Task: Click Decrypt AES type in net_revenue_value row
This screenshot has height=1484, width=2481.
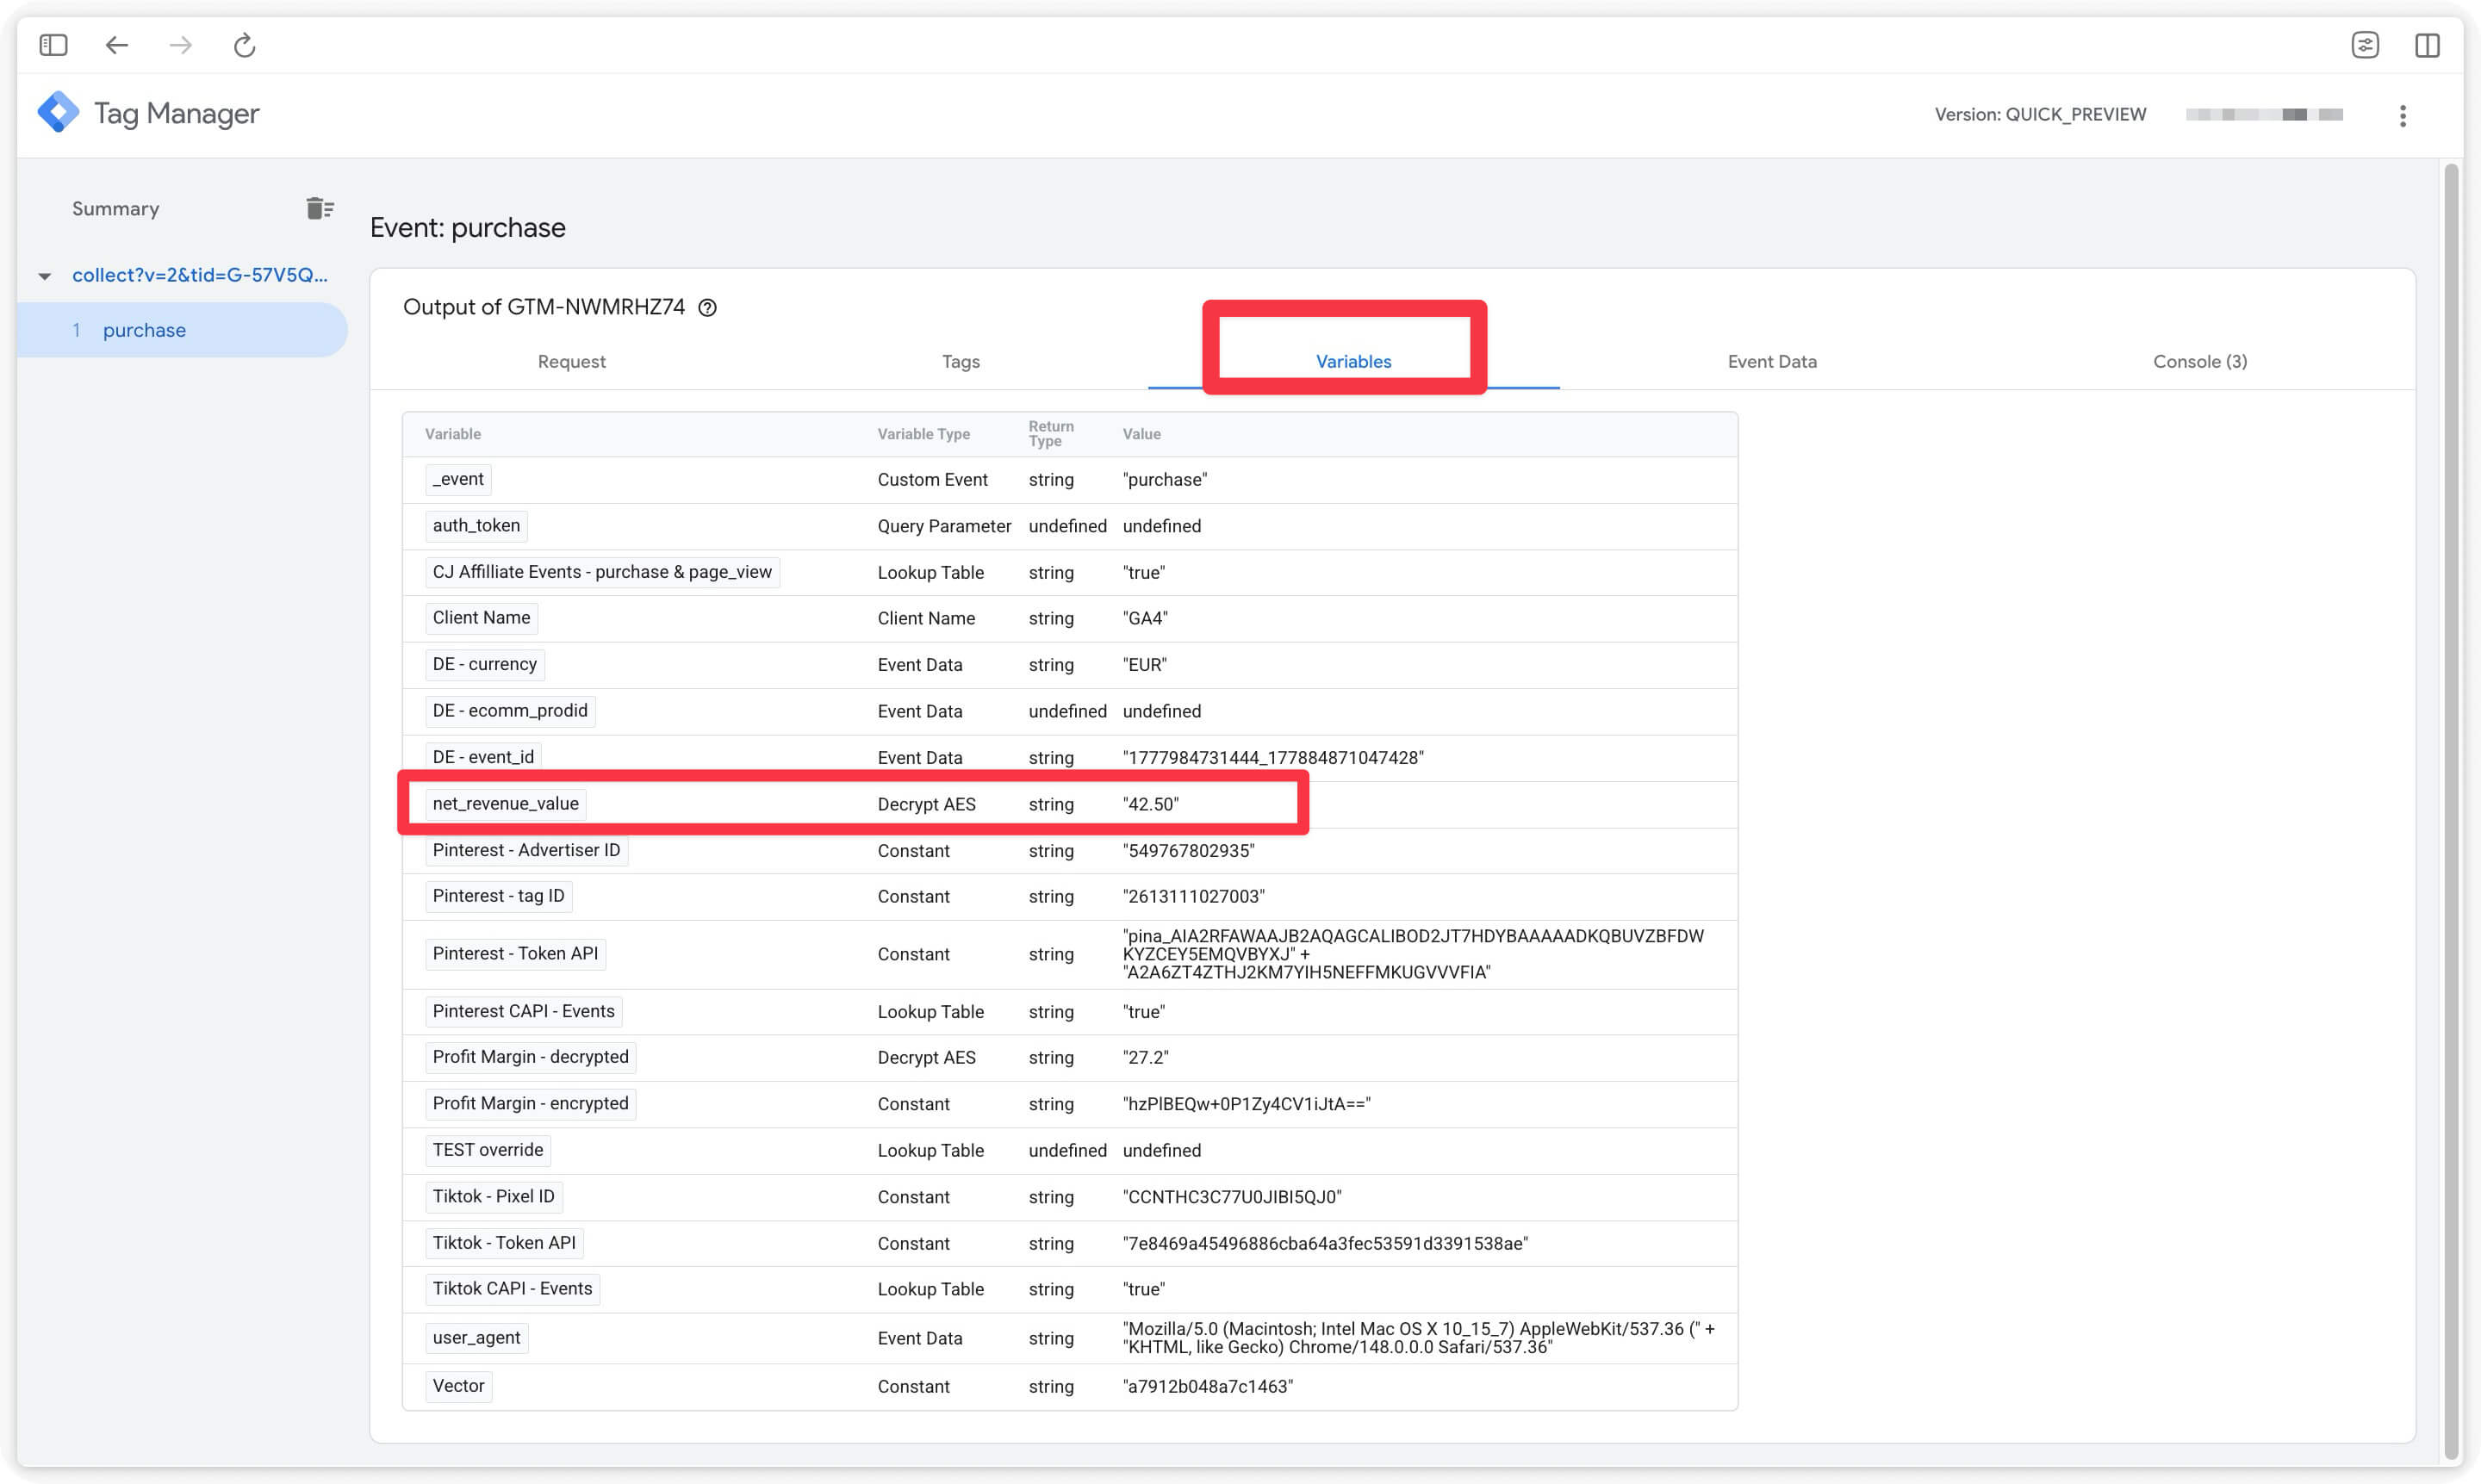Action: (x=926, y=805)
